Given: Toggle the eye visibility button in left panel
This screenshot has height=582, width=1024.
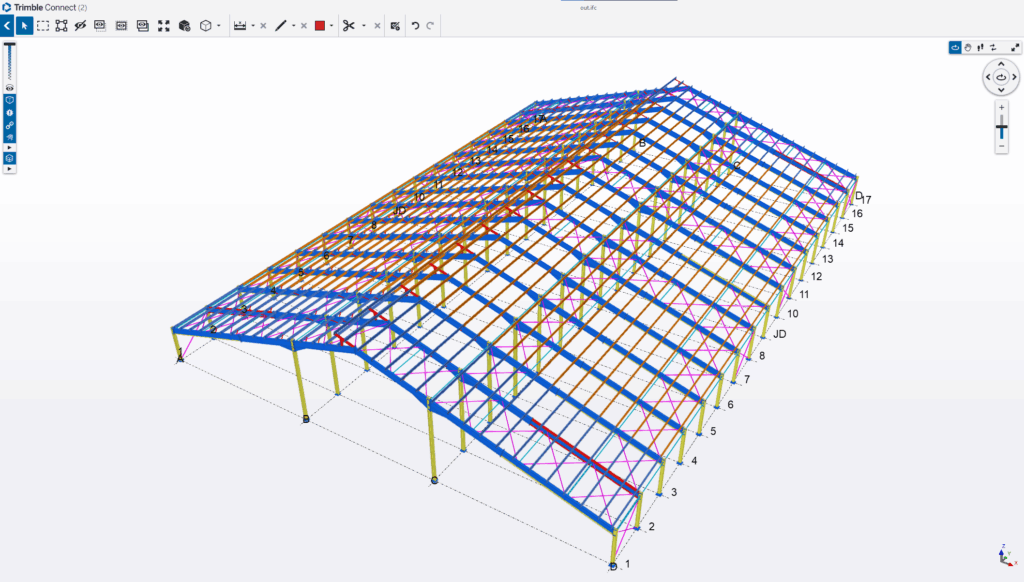Looking at the screenshot, I should tap(10, 88).
